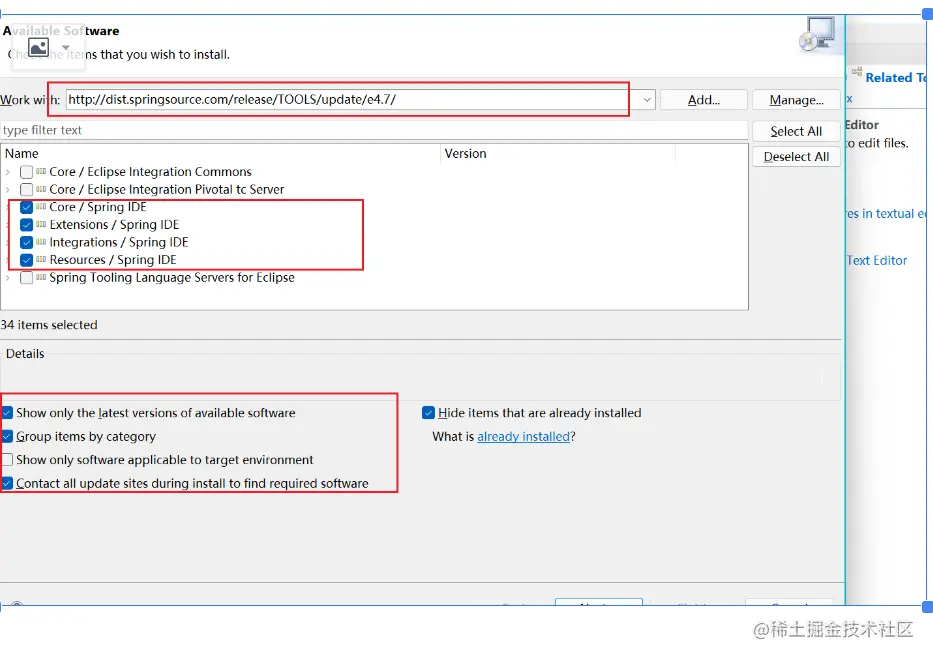The height and width of the screenshot is (659, 933).
Task: Click the category icon beside Core / Spring IDE
Action: coord(41,206)
